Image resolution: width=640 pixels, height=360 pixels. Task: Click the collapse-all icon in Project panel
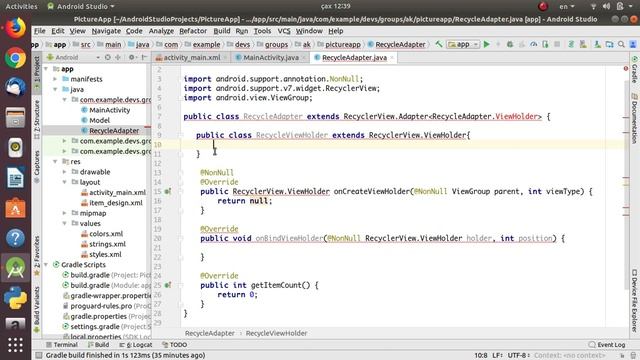tap(118, 58)
